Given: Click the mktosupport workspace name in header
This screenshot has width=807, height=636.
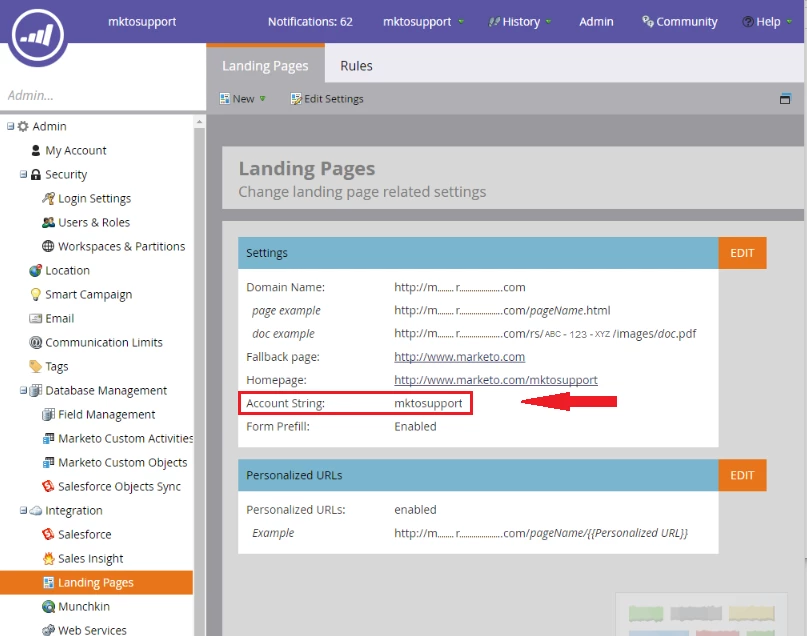Looking at the screenshot, I should [x=142, y=22].
